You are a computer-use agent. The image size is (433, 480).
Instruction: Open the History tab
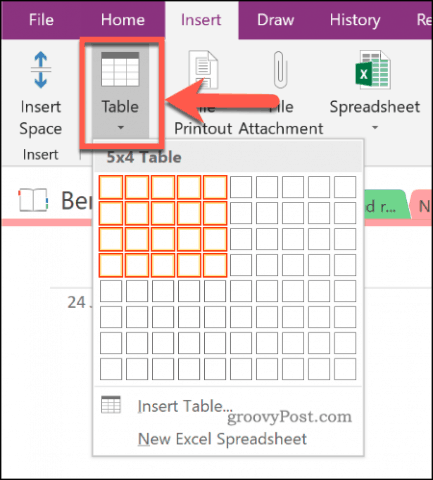355,20
